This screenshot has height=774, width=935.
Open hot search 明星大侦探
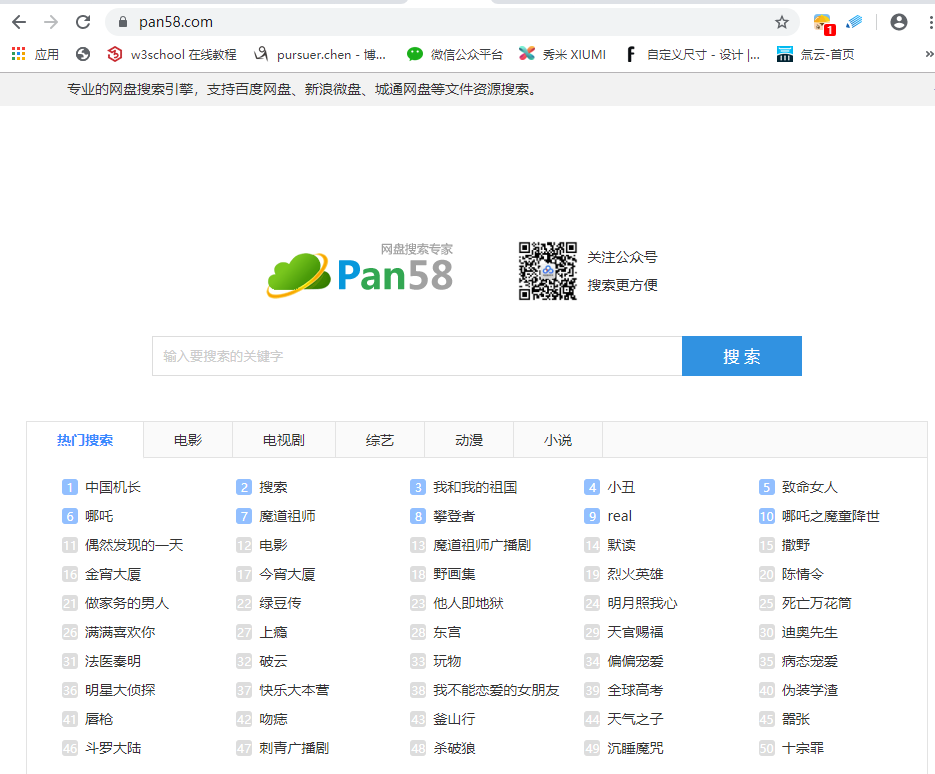120,690
